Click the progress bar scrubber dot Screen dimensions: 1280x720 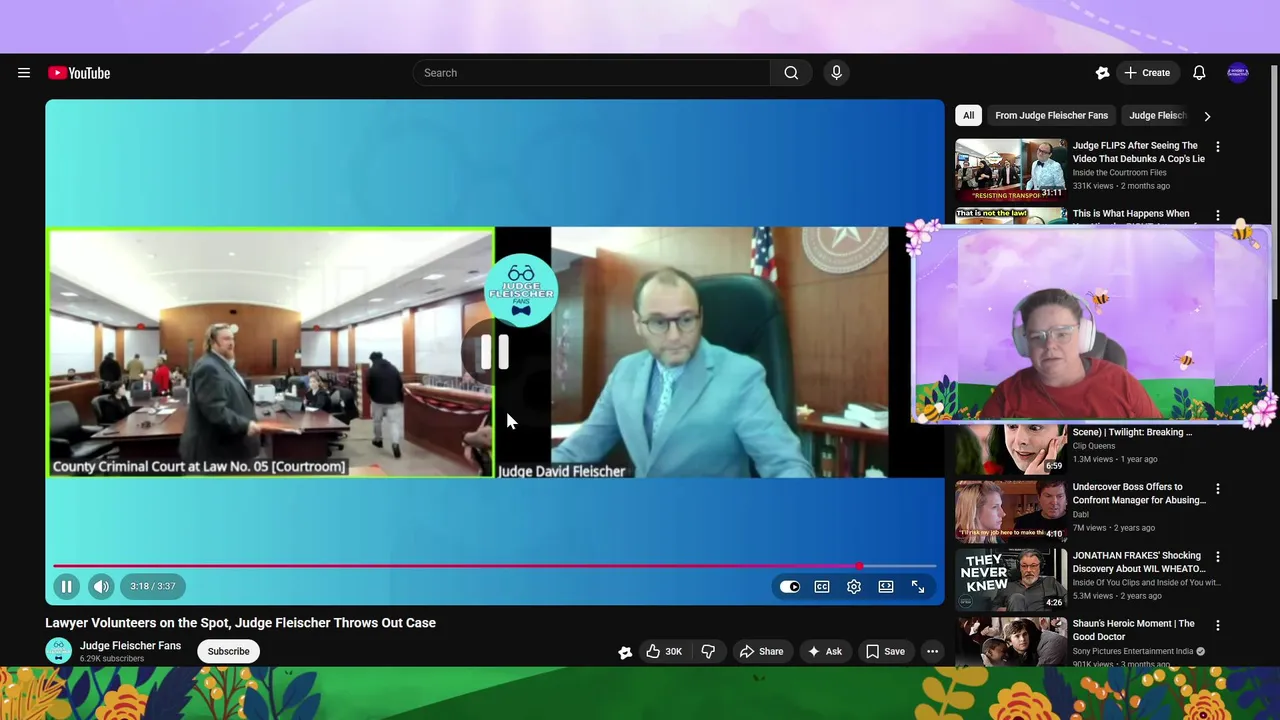[x=859, y=566]
